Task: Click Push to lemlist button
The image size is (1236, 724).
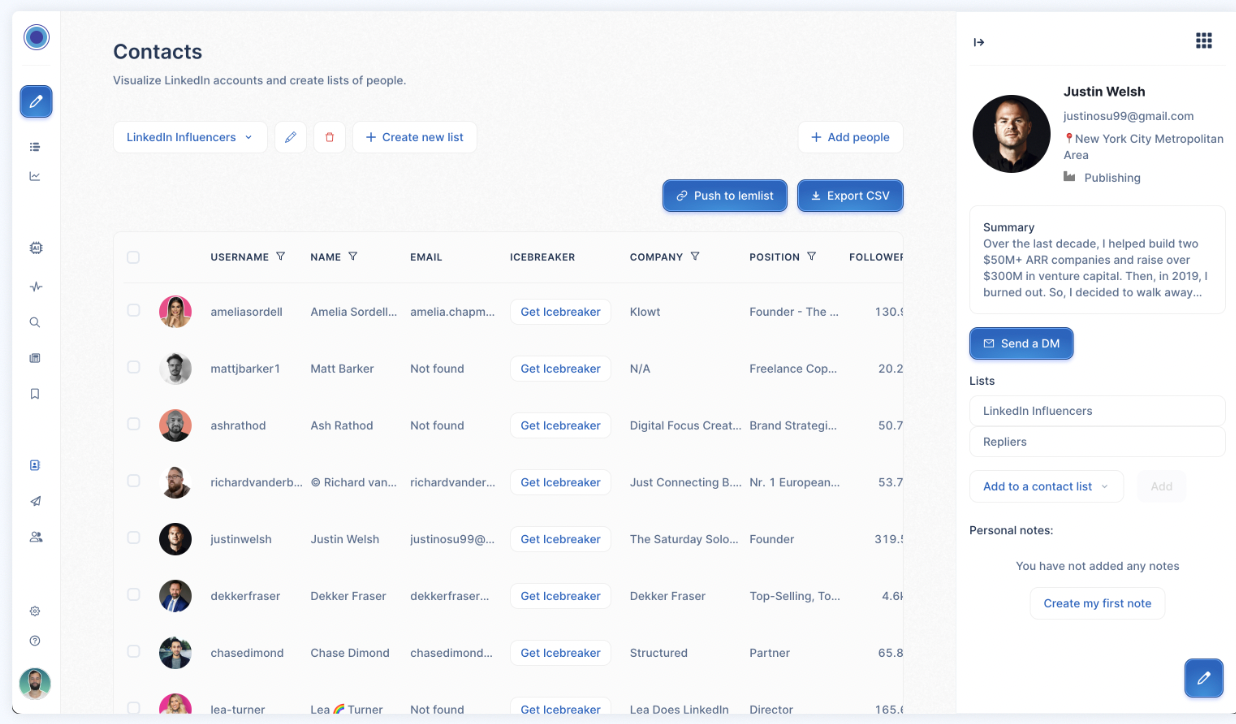Action: coord(725,196)
